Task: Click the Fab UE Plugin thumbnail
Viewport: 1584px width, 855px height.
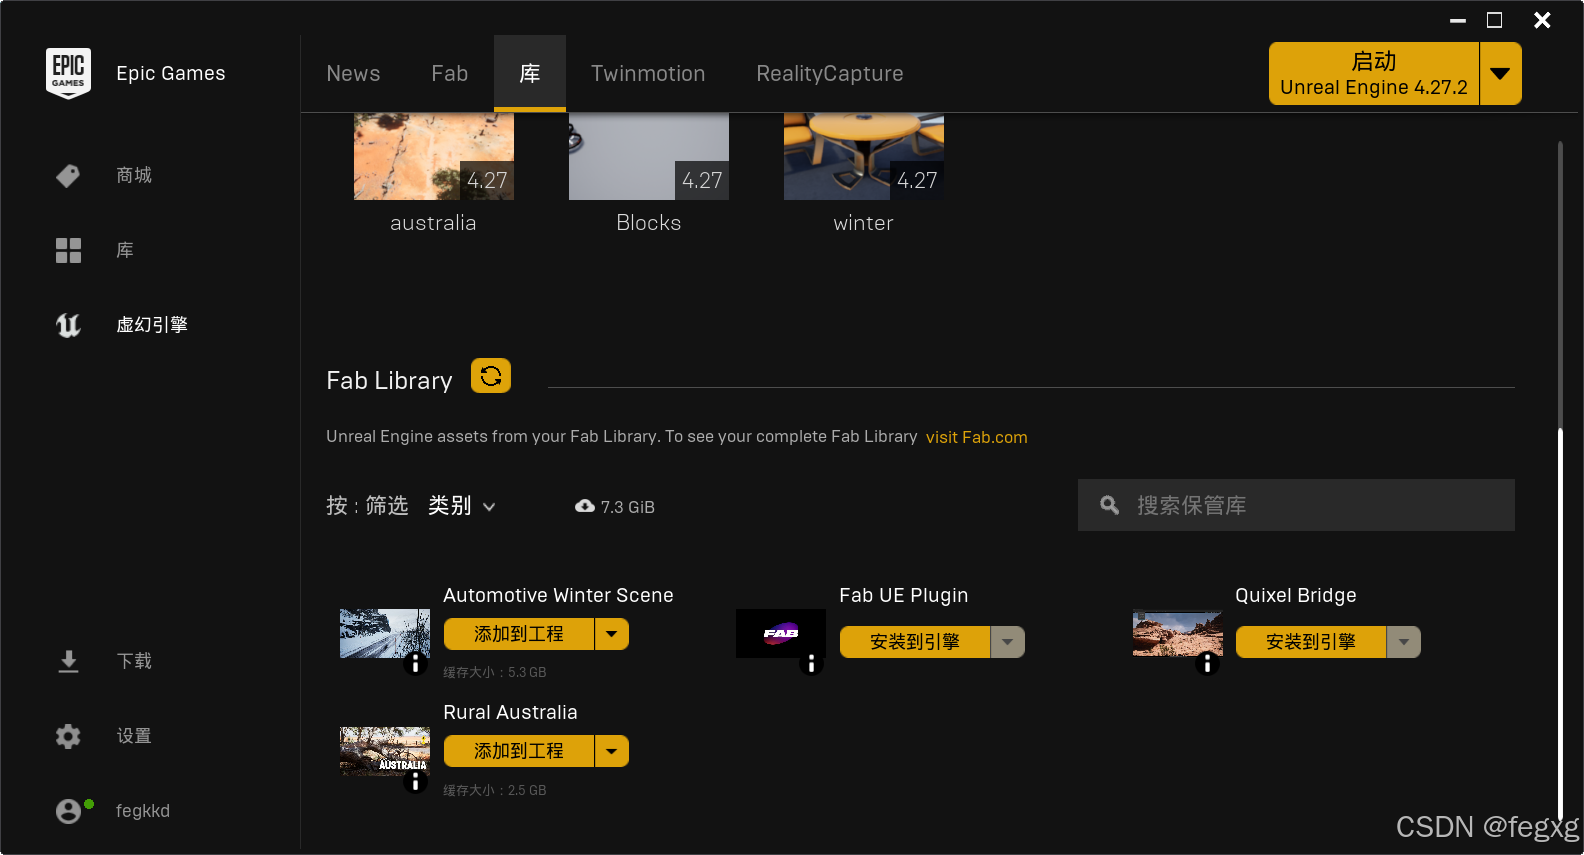Action: pyautogui.click(x=781, y=633)
